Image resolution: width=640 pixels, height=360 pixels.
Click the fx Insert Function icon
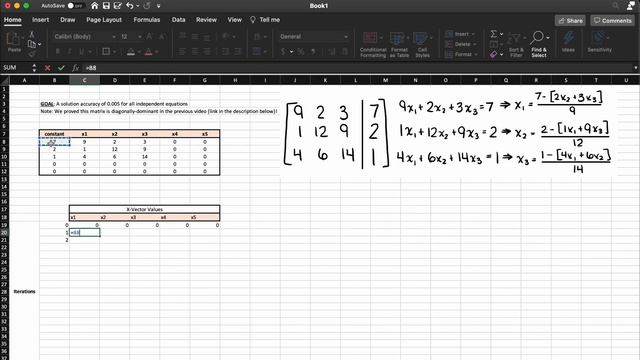pos(75,68)
